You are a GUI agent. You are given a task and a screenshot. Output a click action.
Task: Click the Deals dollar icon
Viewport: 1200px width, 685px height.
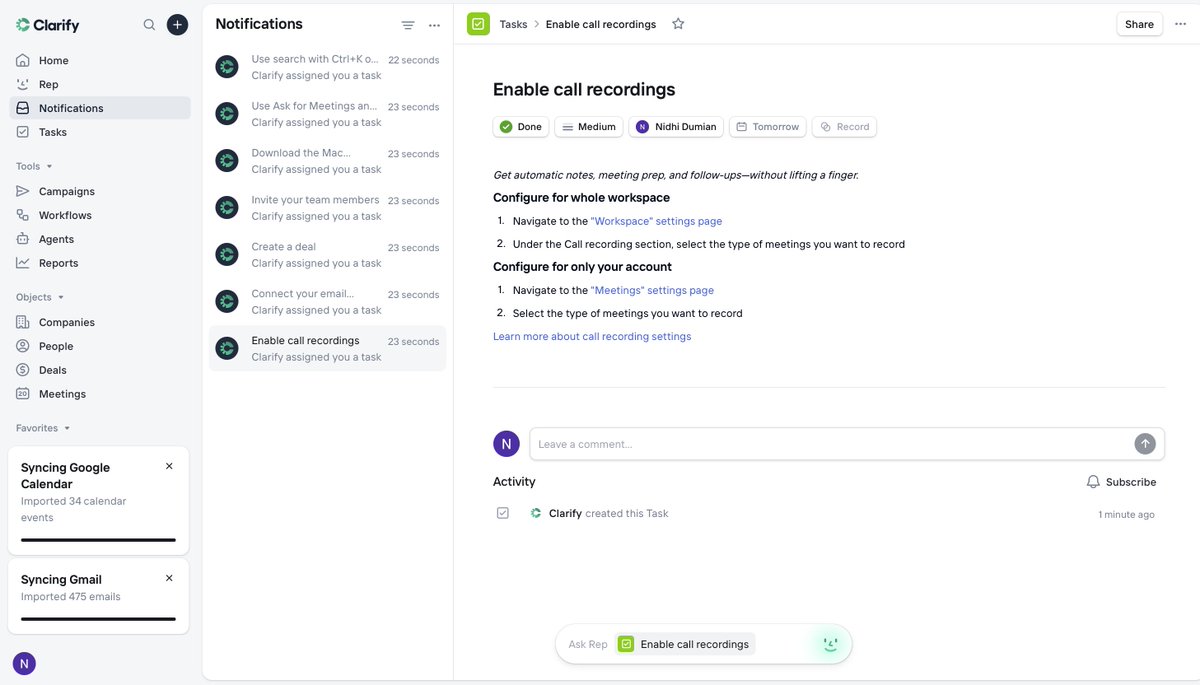pos(23,370)
